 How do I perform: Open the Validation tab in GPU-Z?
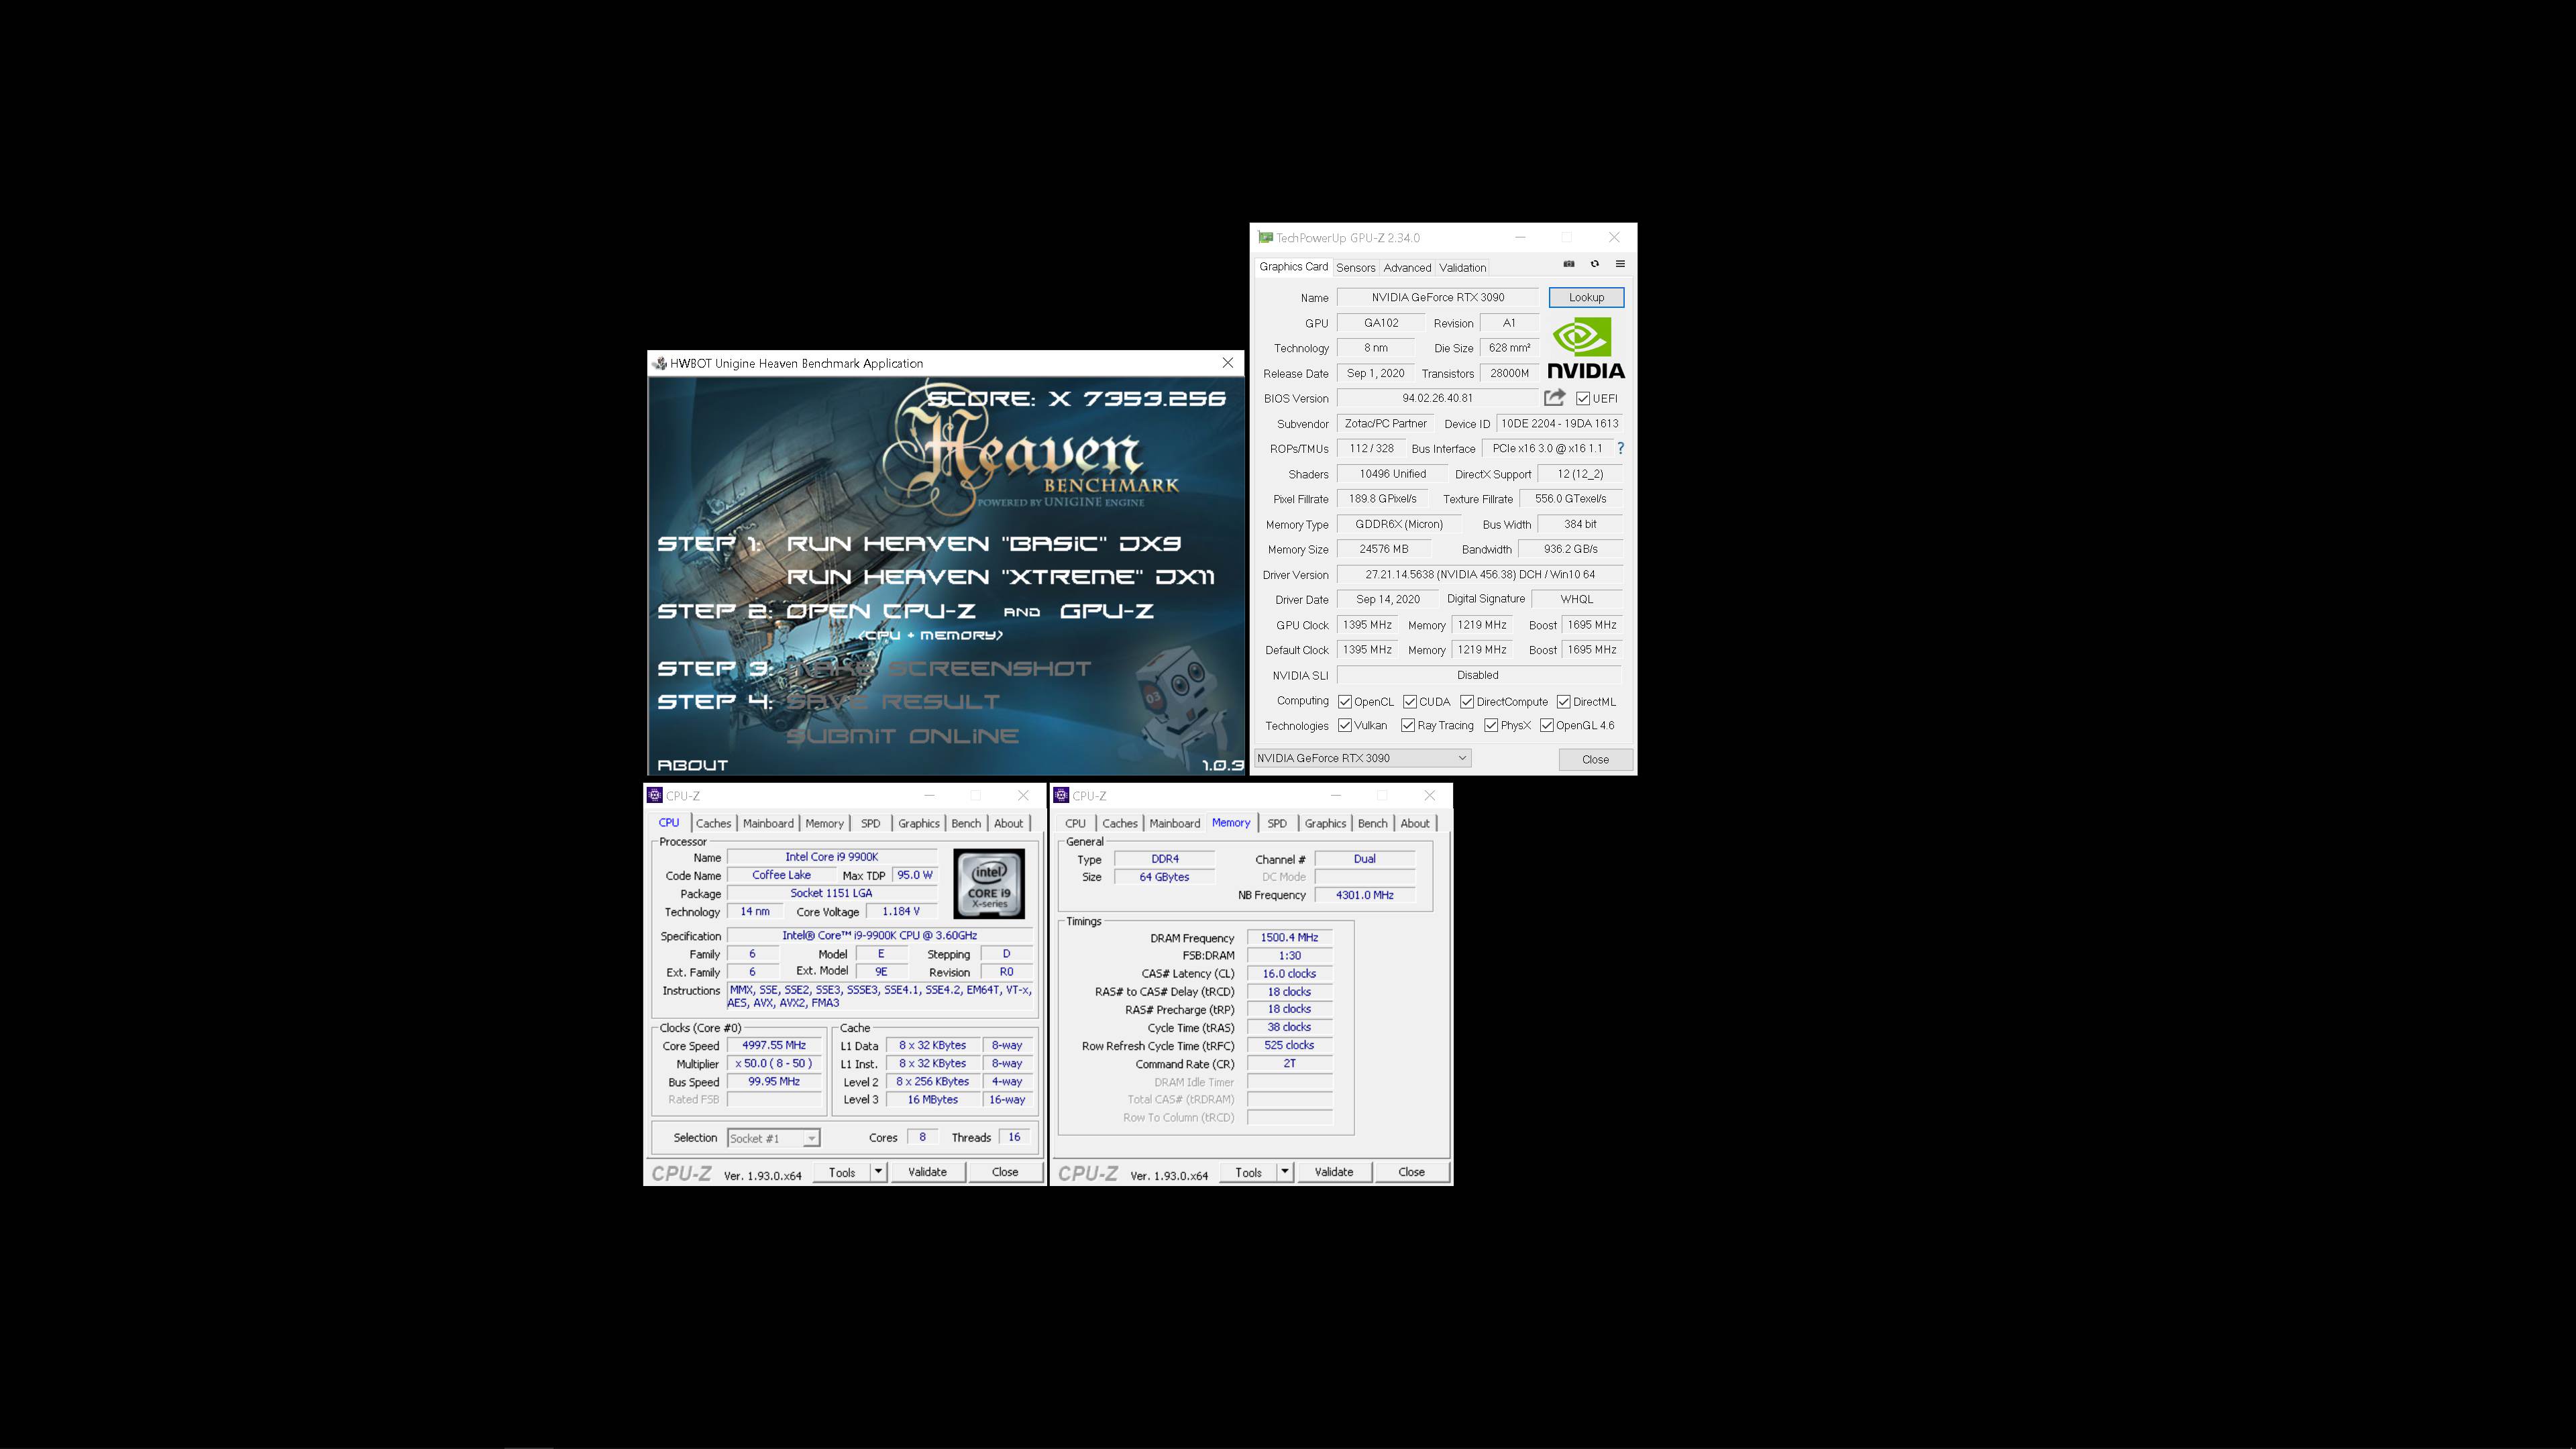[1463, 268]
